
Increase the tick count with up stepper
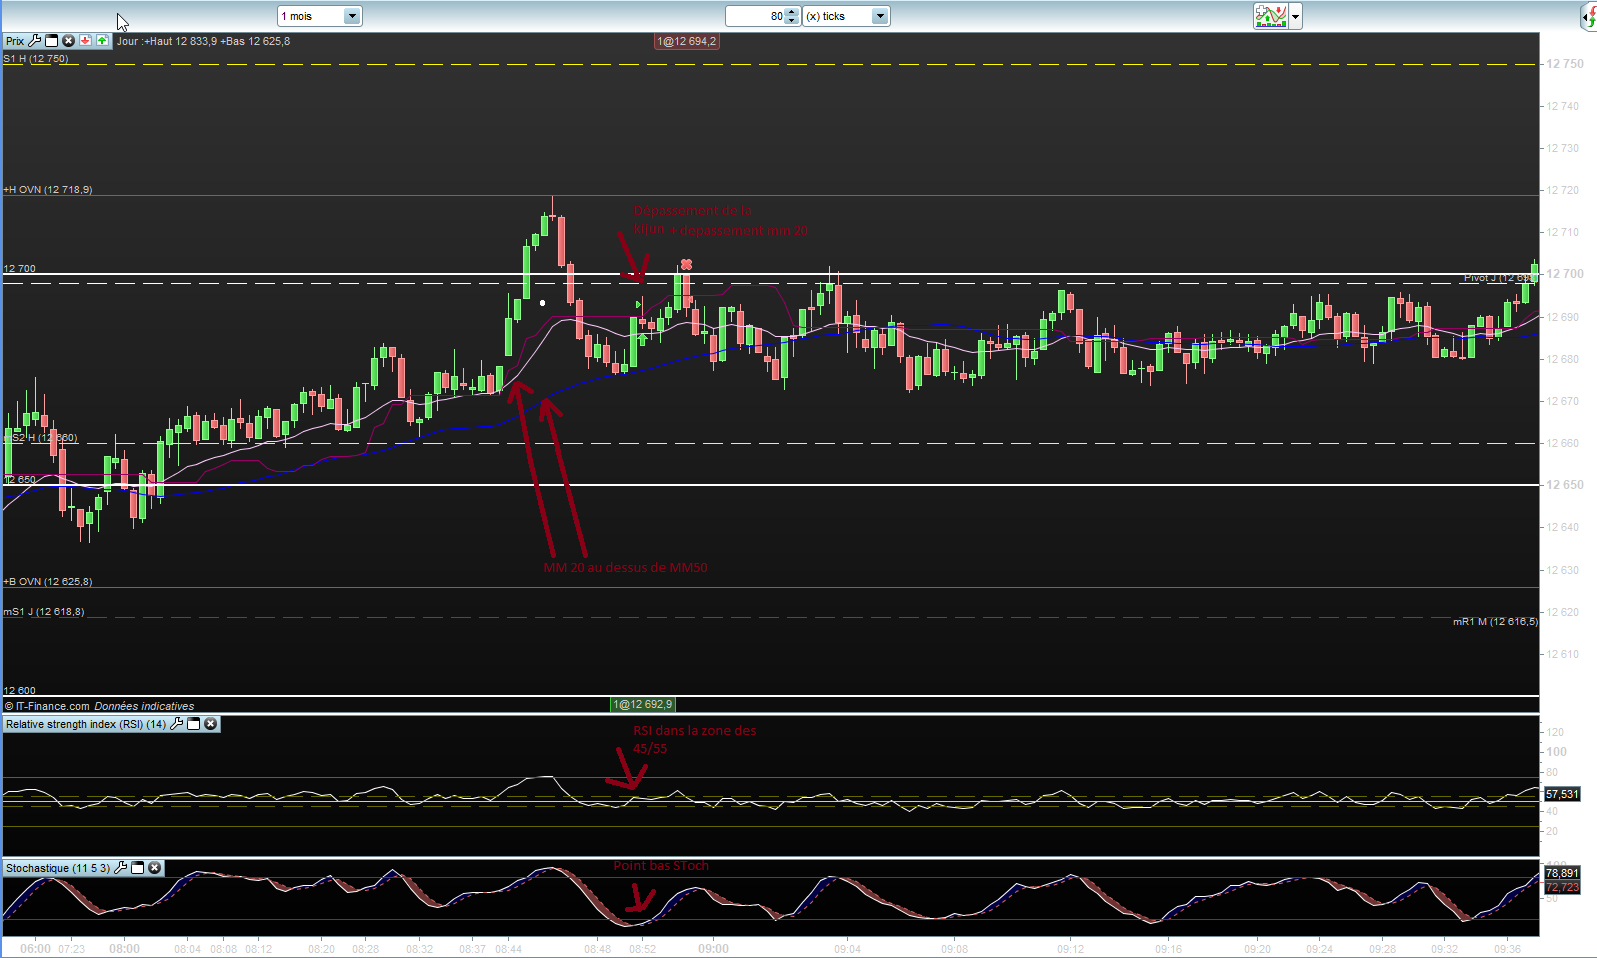click(x=792, y=11)
